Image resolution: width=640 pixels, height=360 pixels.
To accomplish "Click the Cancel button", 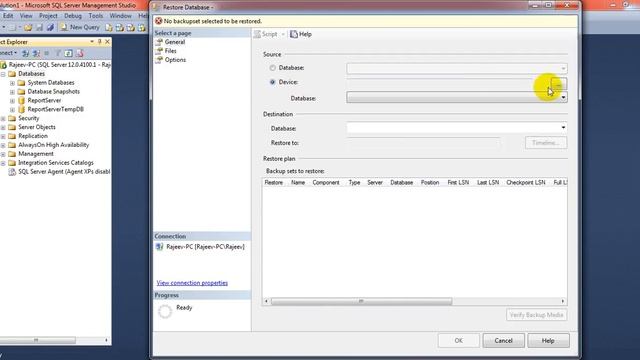I will click(x=503, y=340).
